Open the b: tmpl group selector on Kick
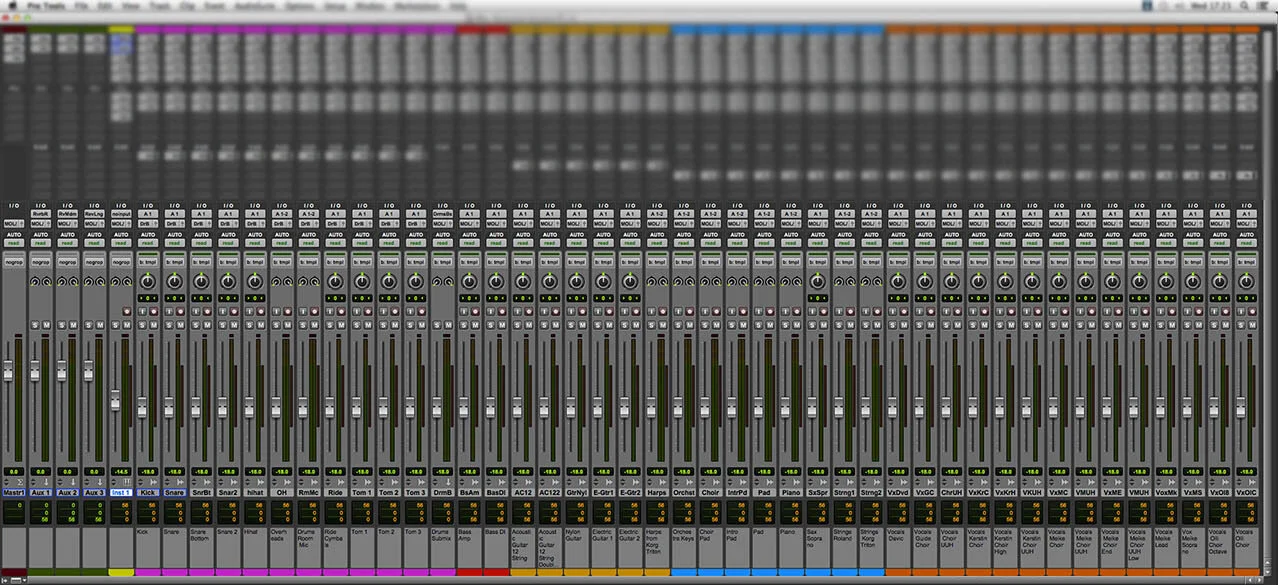This screenshot has height=585, width=1278. pos(148,262)
